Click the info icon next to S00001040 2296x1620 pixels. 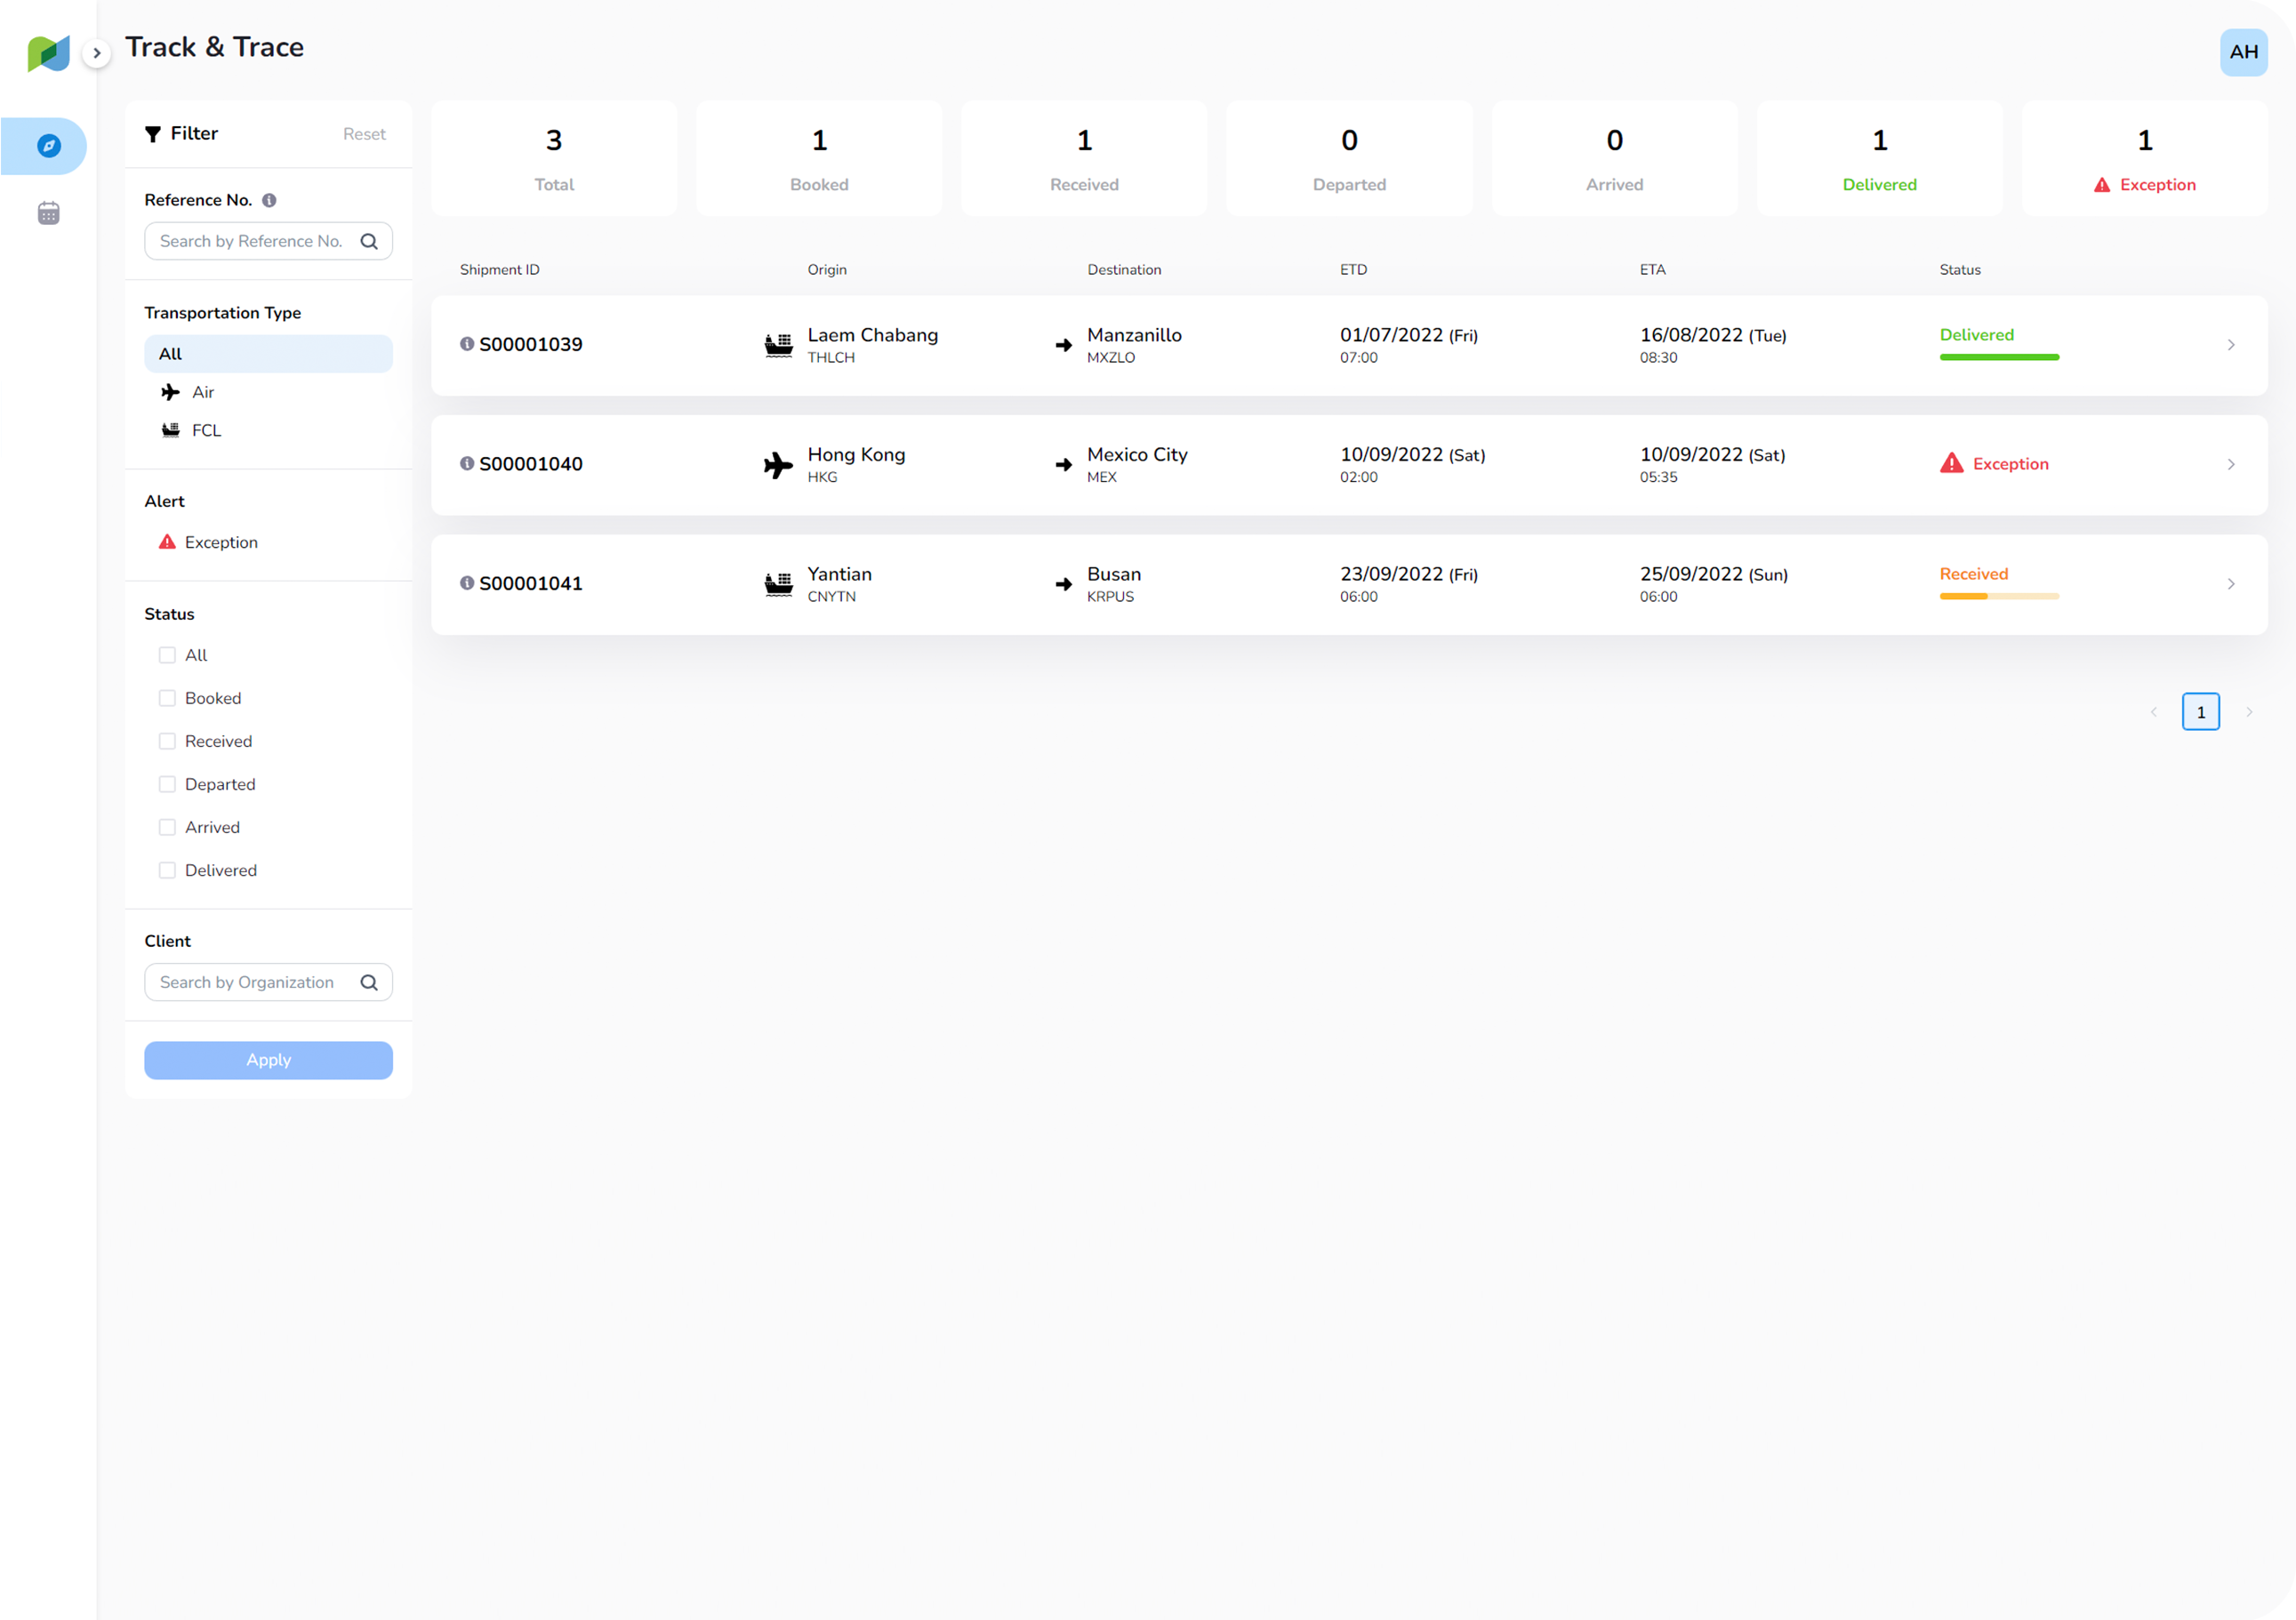coord(467,463)
